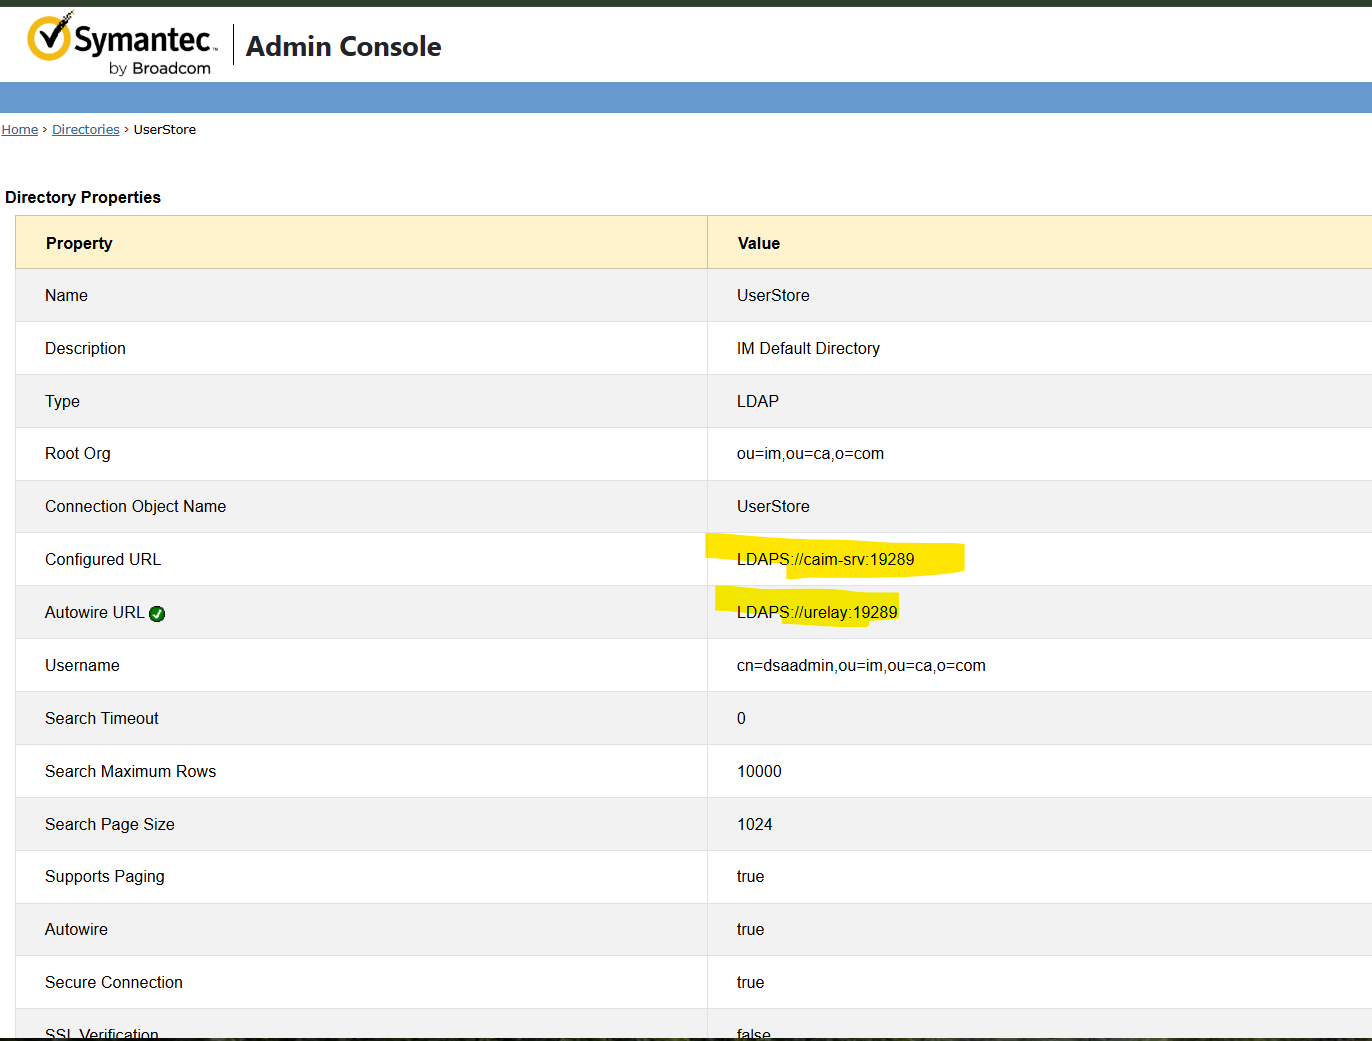Click the Username value cn=dsaadmin entry

click(x=861, y=666)
